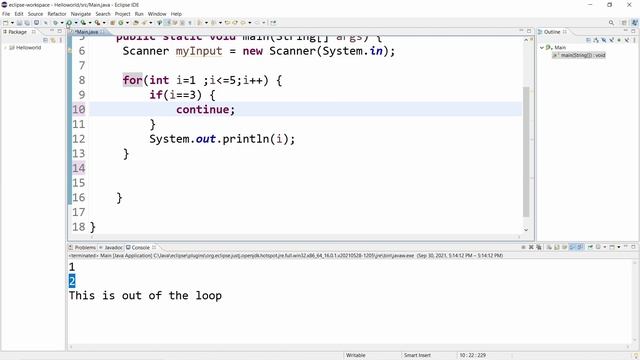Open the Display Selected Console dropdown
The width and height of the screenshot is (640, 360).
pyautogui.click(x=604, y=247)
